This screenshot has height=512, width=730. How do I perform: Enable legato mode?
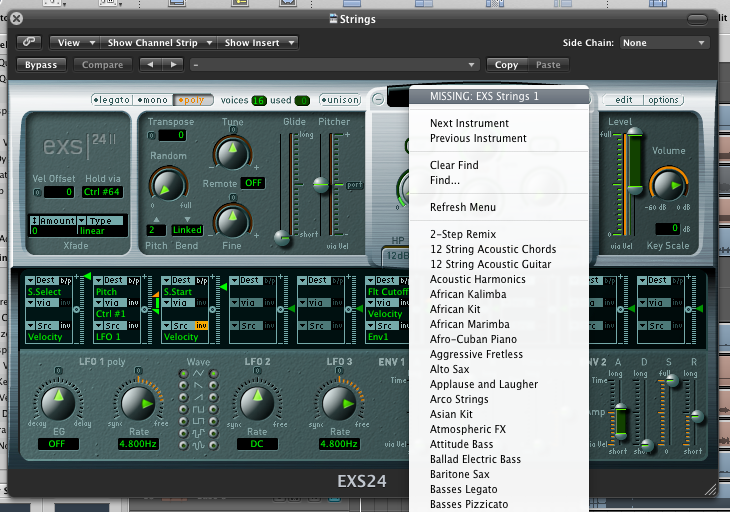(x=112, y=100)
